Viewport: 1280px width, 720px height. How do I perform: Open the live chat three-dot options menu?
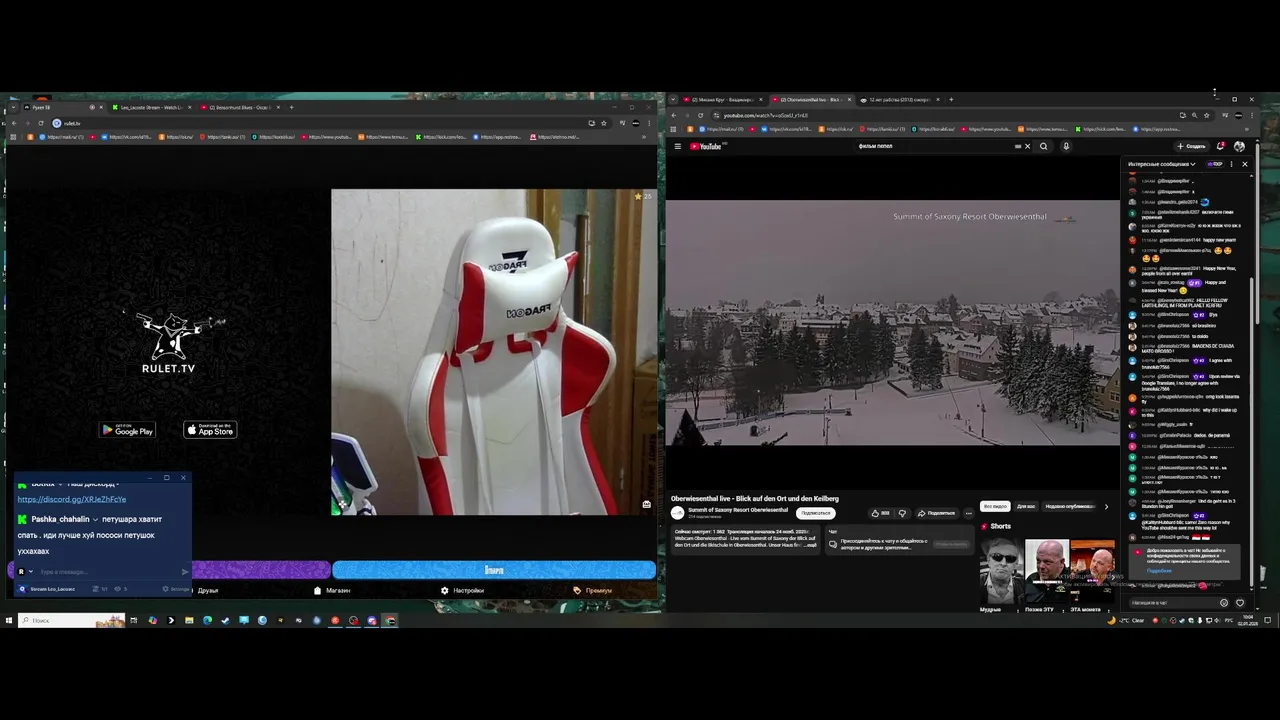point(1231,164)
